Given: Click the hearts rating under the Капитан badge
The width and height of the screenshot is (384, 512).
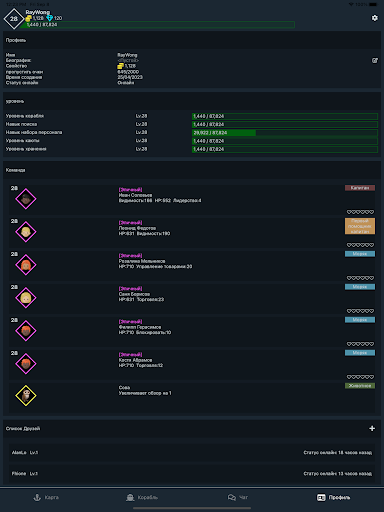Looking at the screenshot, I should (360, 212).
